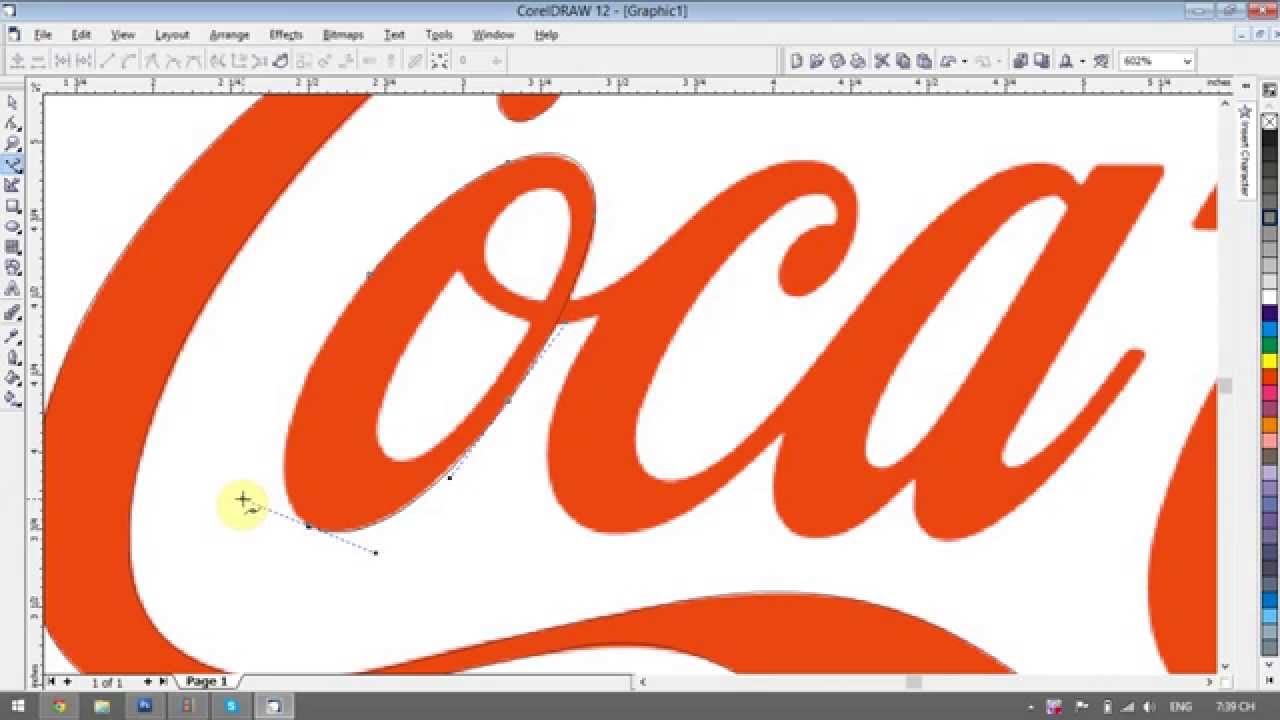This screenshot has height=720, width=1280.
Task: Select the Basic Shapes tool
Action: [13, 268]
